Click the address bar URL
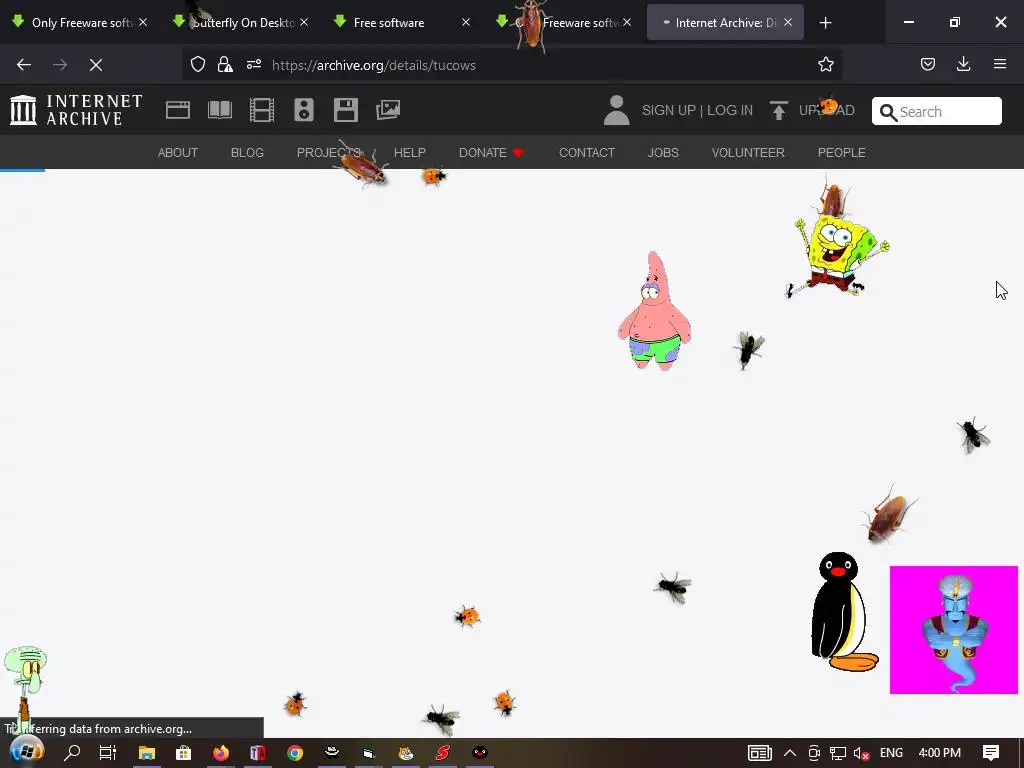 click(374, 65)
